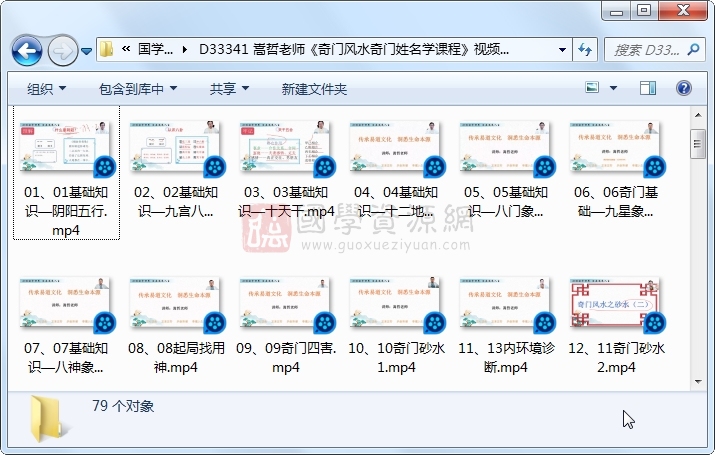Select thumbnail of 07基础知识—八神象...
Image resolution: width=715 pixels, height=455 pixels.
67,304
